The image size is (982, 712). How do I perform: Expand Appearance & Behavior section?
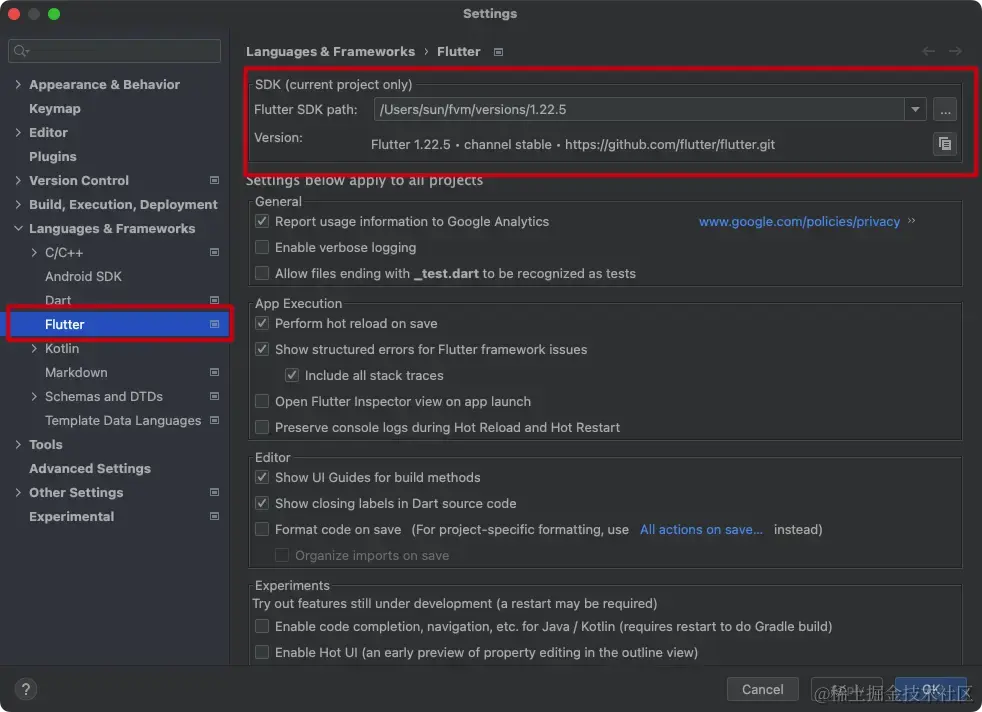(18, 85)
